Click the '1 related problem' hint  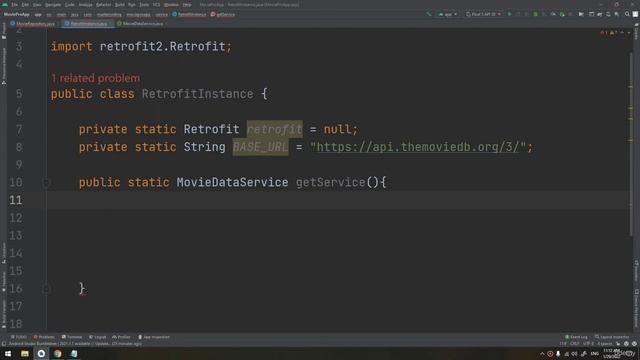(96, 78)
